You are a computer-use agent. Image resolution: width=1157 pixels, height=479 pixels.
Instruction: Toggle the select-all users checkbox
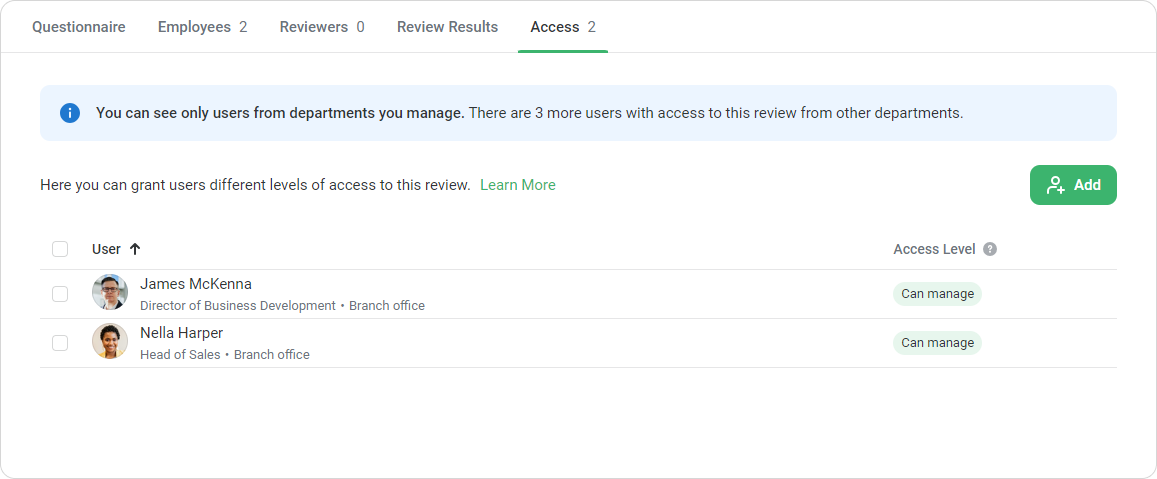click(60, 249)
